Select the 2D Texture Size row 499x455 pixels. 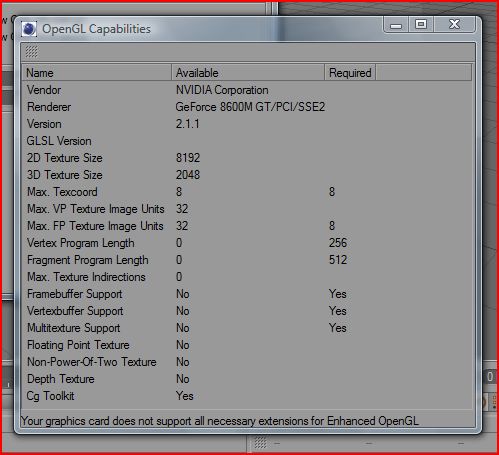pos(247,158)
